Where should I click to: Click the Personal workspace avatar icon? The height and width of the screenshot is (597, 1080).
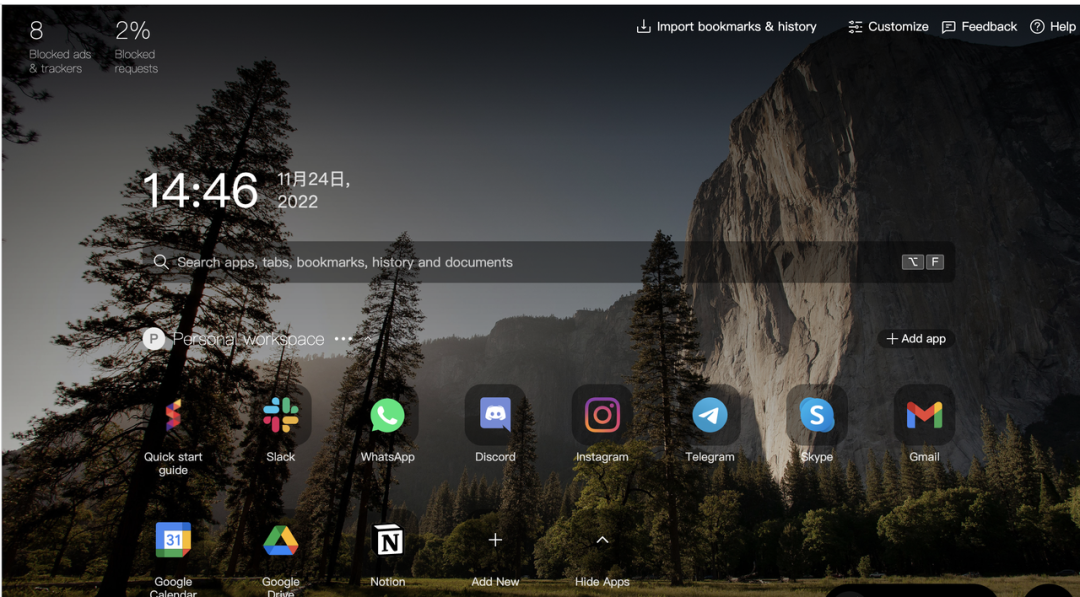tap(154, 339)
